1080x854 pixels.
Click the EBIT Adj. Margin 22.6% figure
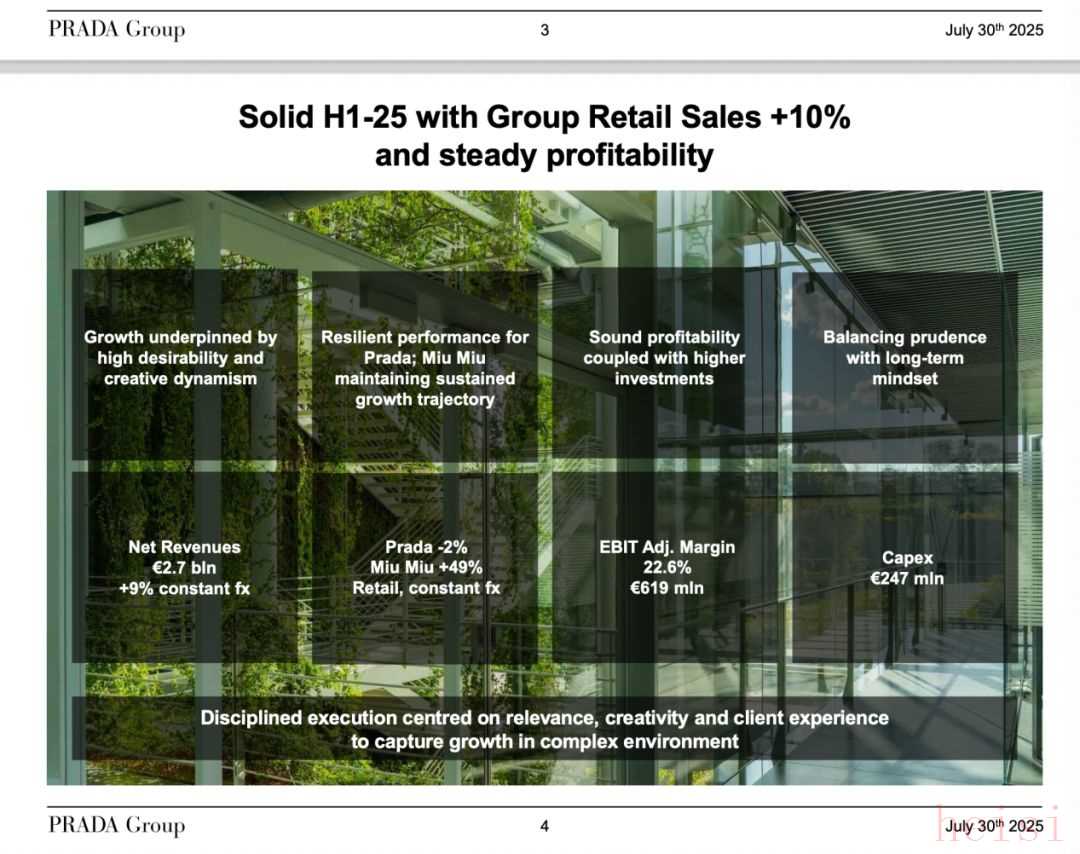pyautogui.click(x=666, y=568)
